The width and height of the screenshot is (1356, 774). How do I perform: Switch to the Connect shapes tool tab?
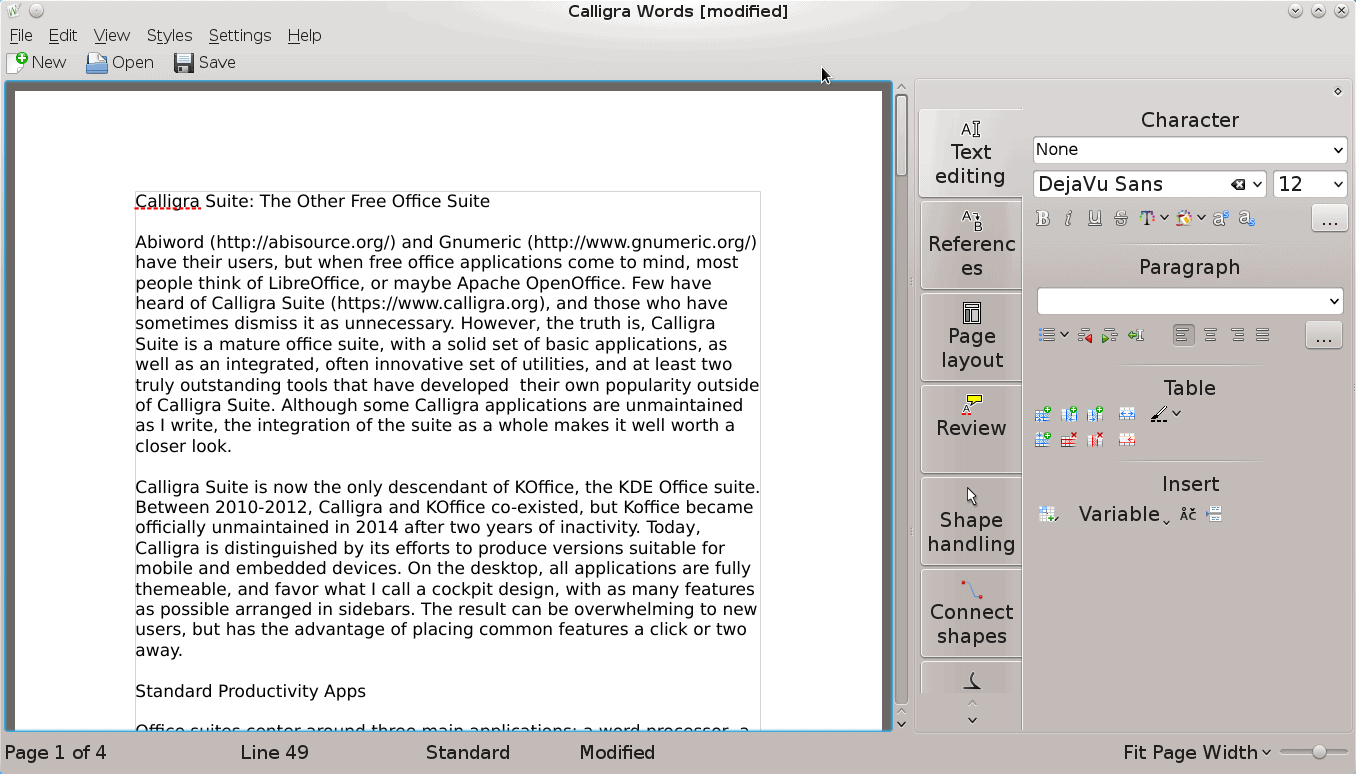[x=971, y=614]
